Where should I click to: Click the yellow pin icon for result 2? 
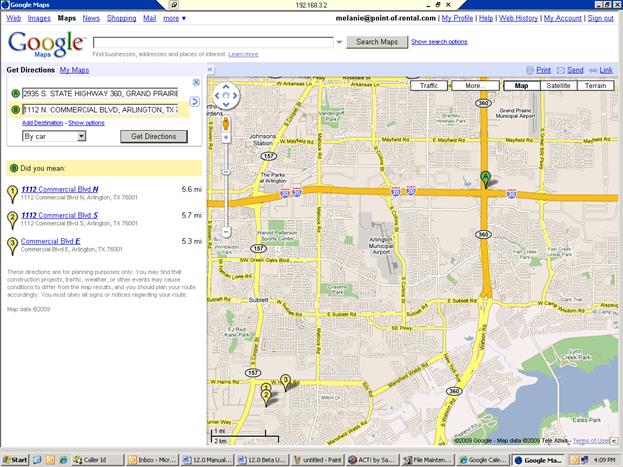(12, 219)
